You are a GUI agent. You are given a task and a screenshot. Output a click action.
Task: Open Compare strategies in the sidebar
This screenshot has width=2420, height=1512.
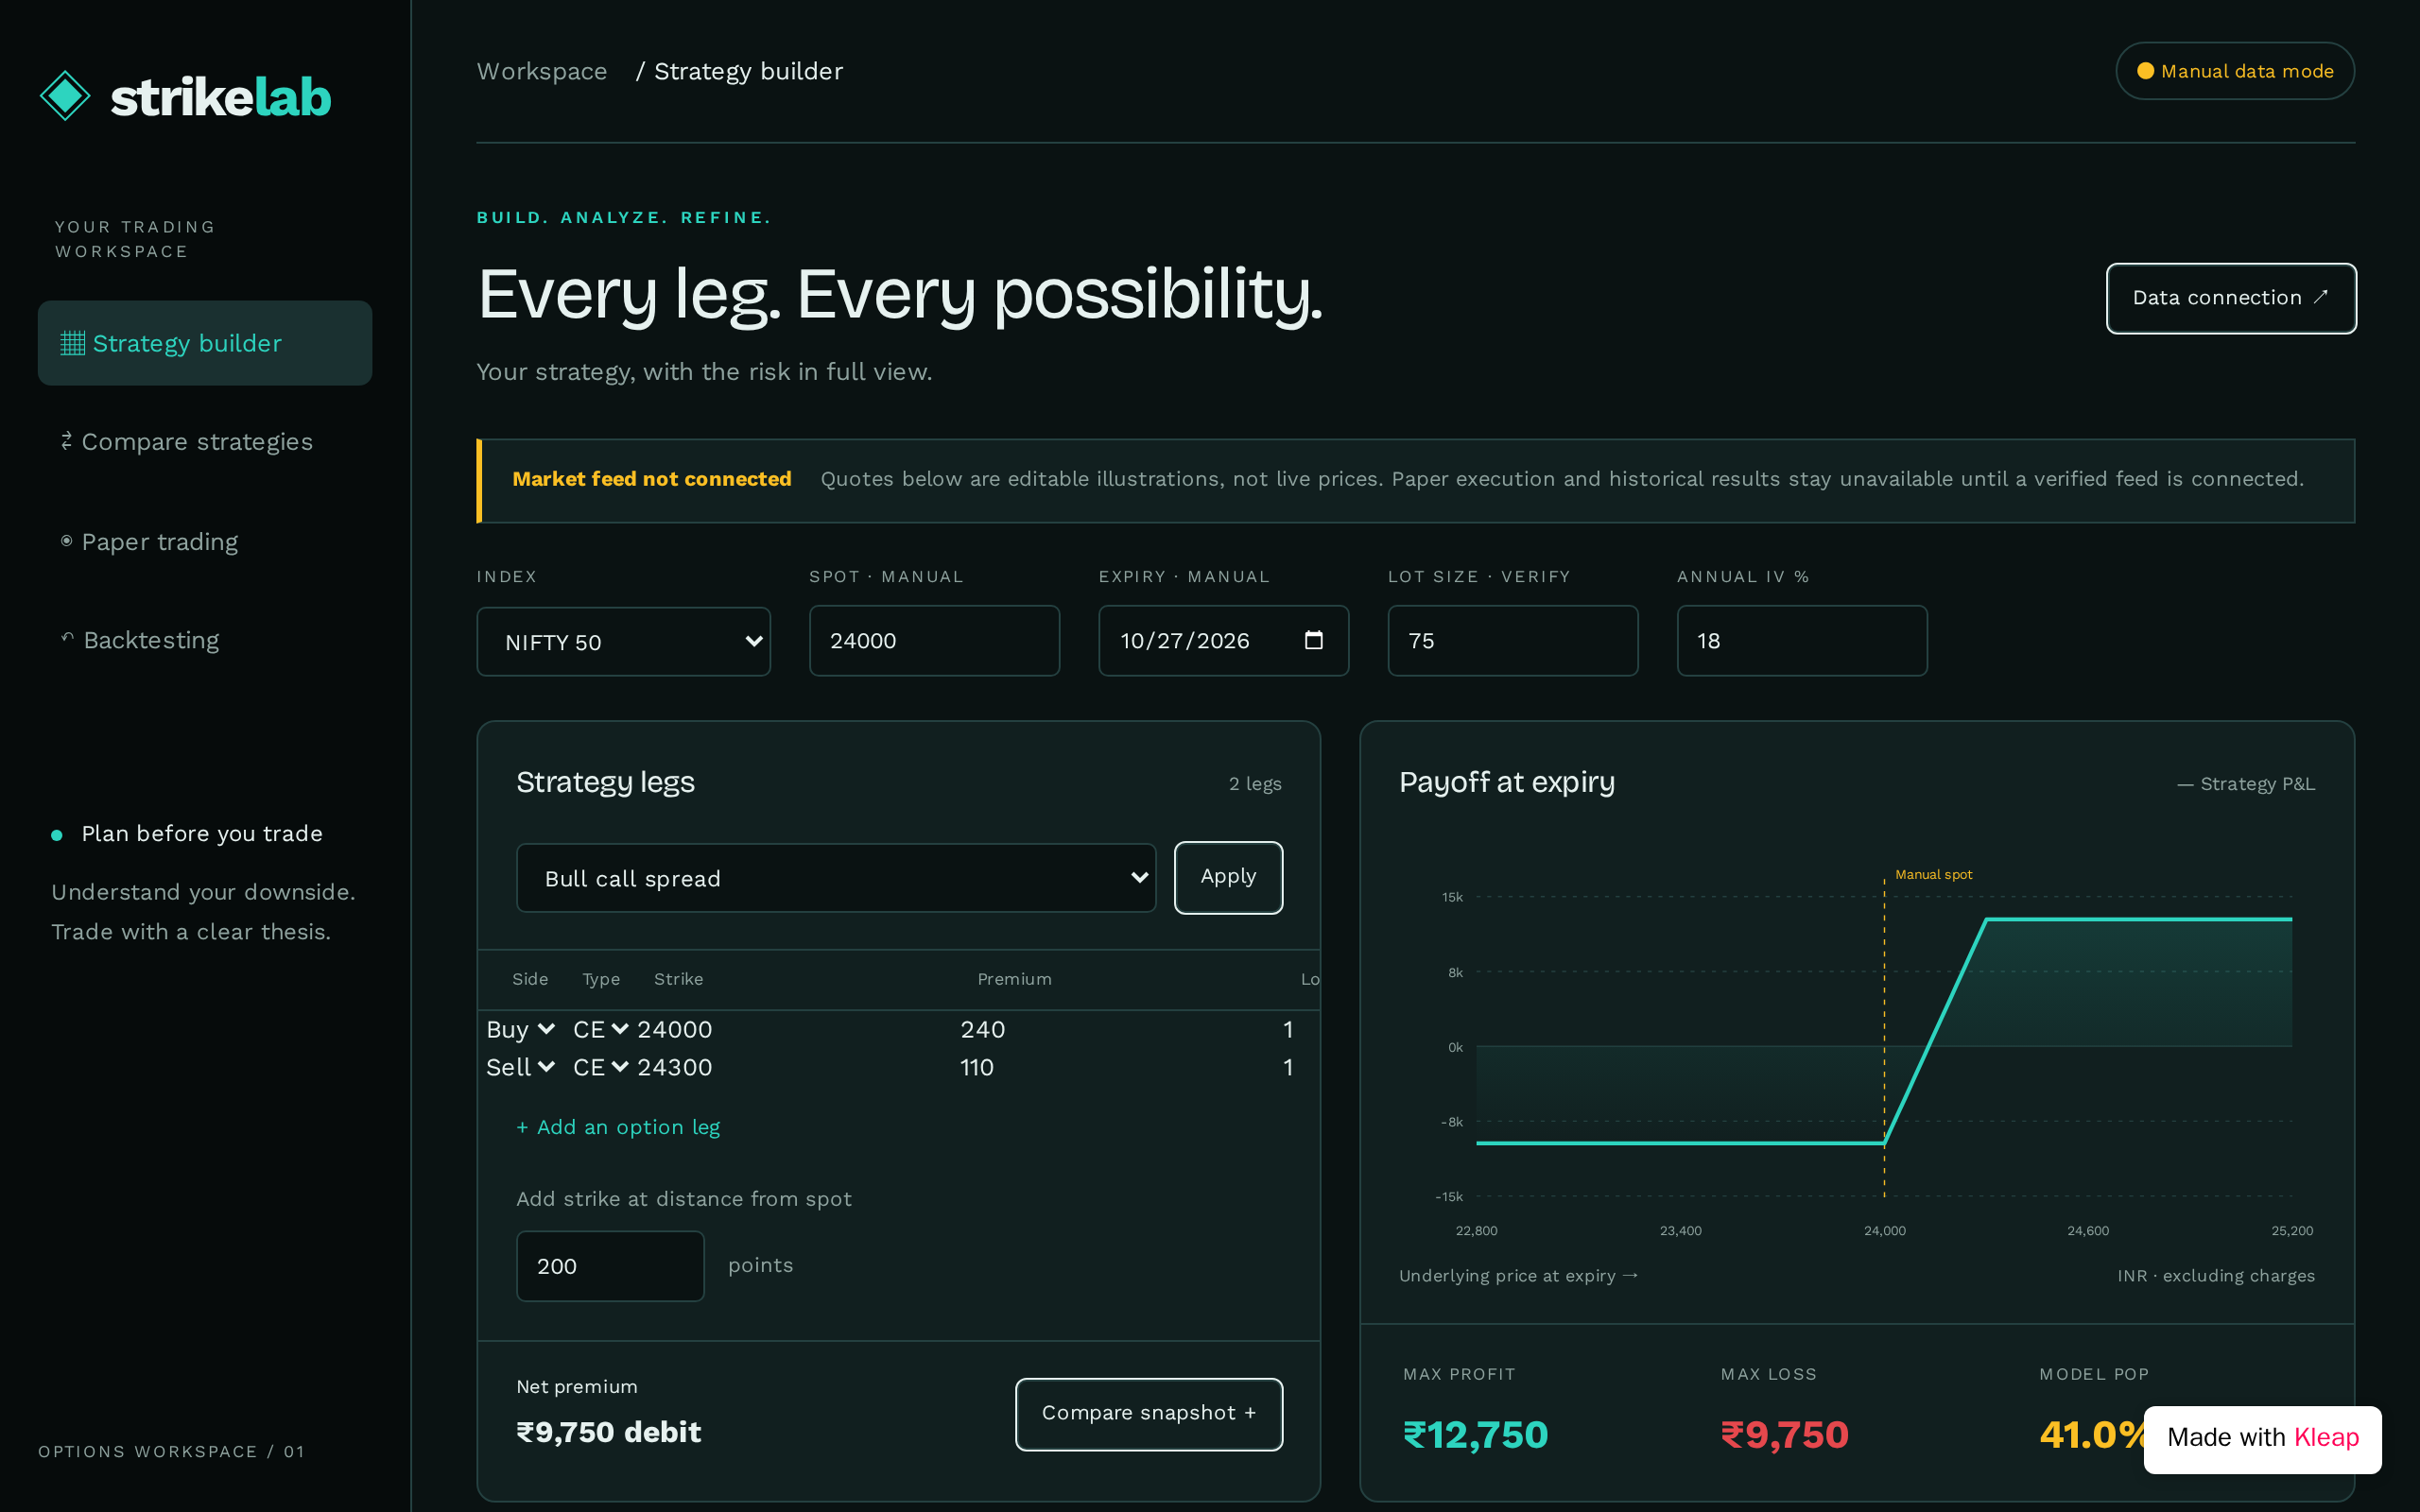(205, 442)
